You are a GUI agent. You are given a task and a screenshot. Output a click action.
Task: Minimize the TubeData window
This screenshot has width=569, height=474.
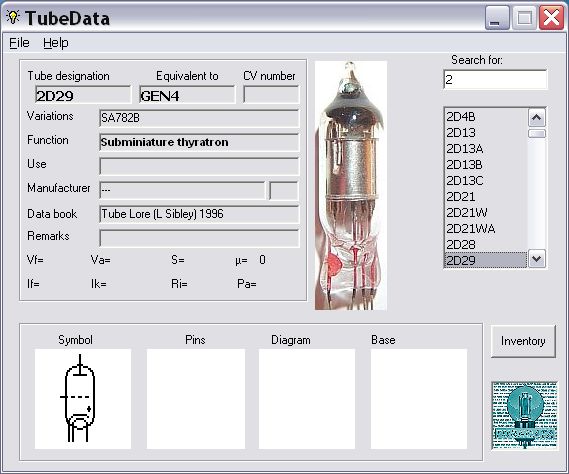point(497,17)
